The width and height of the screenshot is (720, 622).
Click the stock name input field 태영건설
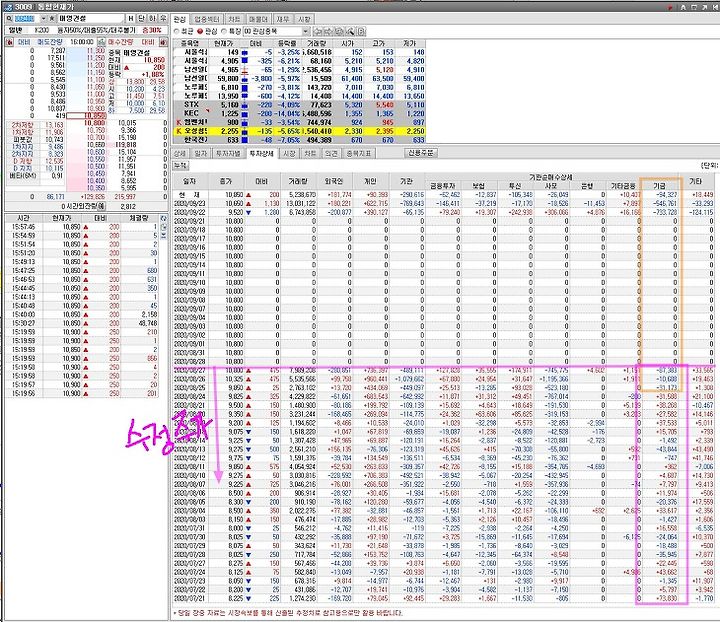point(90,19)
